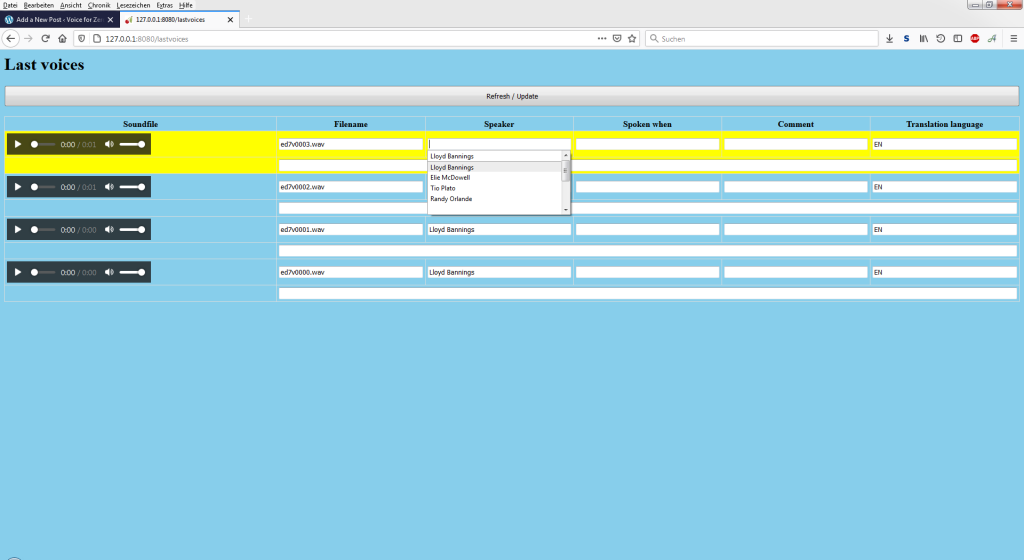Play the ed7v0003.wav audio clip

pyautogui.click(x=18, y=144)
